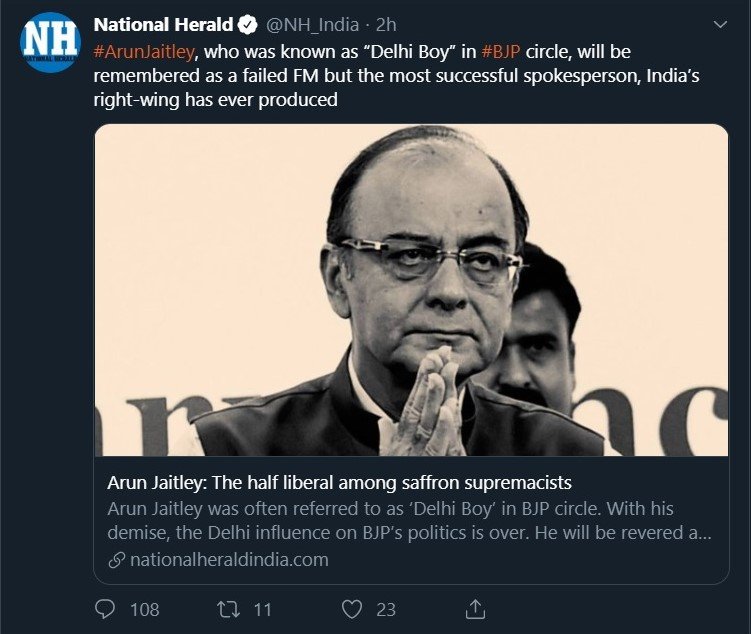Share this tweet via the share icon
This screenshot has height=634, width=751.
coord(475,608)
